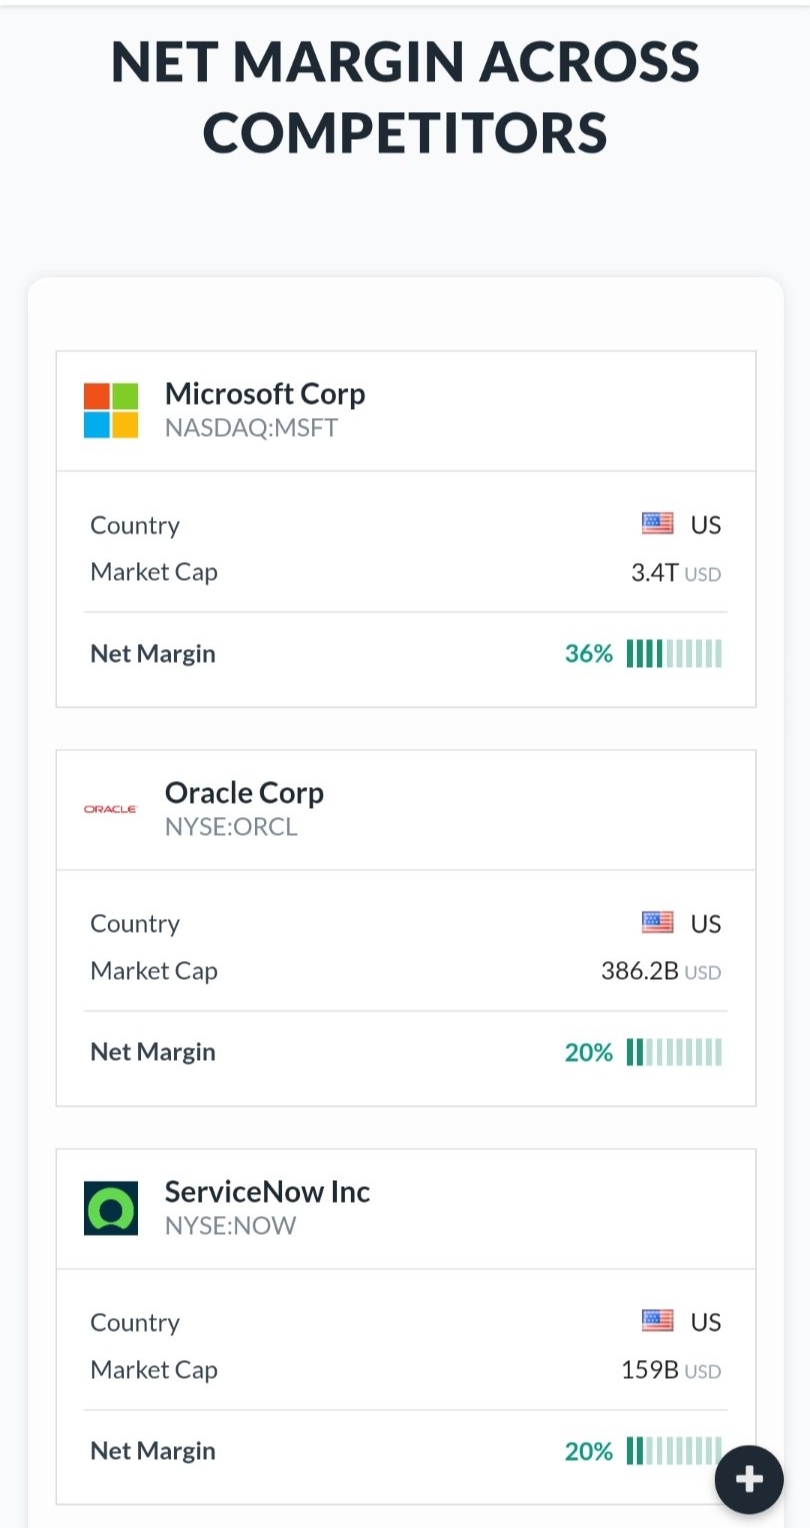810x1528 pixels.
Task: Open the Microsoft Corp company link
Action: 265,394
